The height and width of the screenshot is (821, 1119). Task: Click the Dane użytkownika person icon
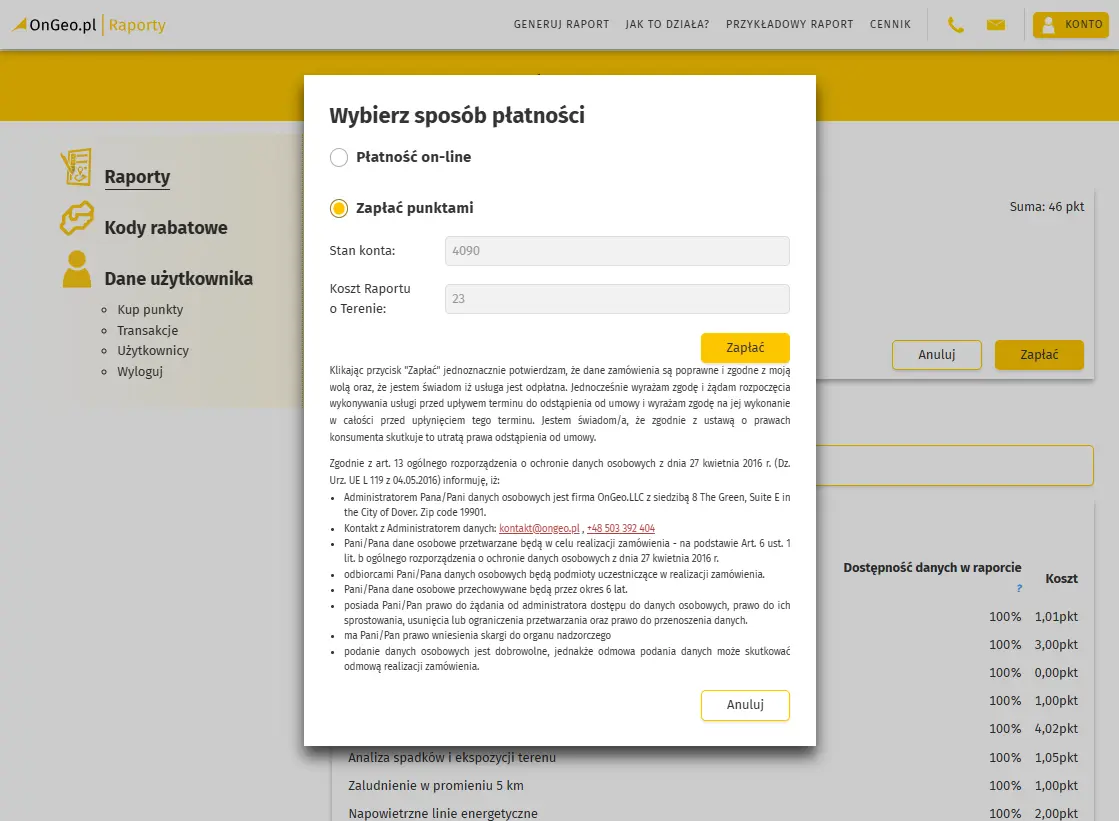point(76,270)
